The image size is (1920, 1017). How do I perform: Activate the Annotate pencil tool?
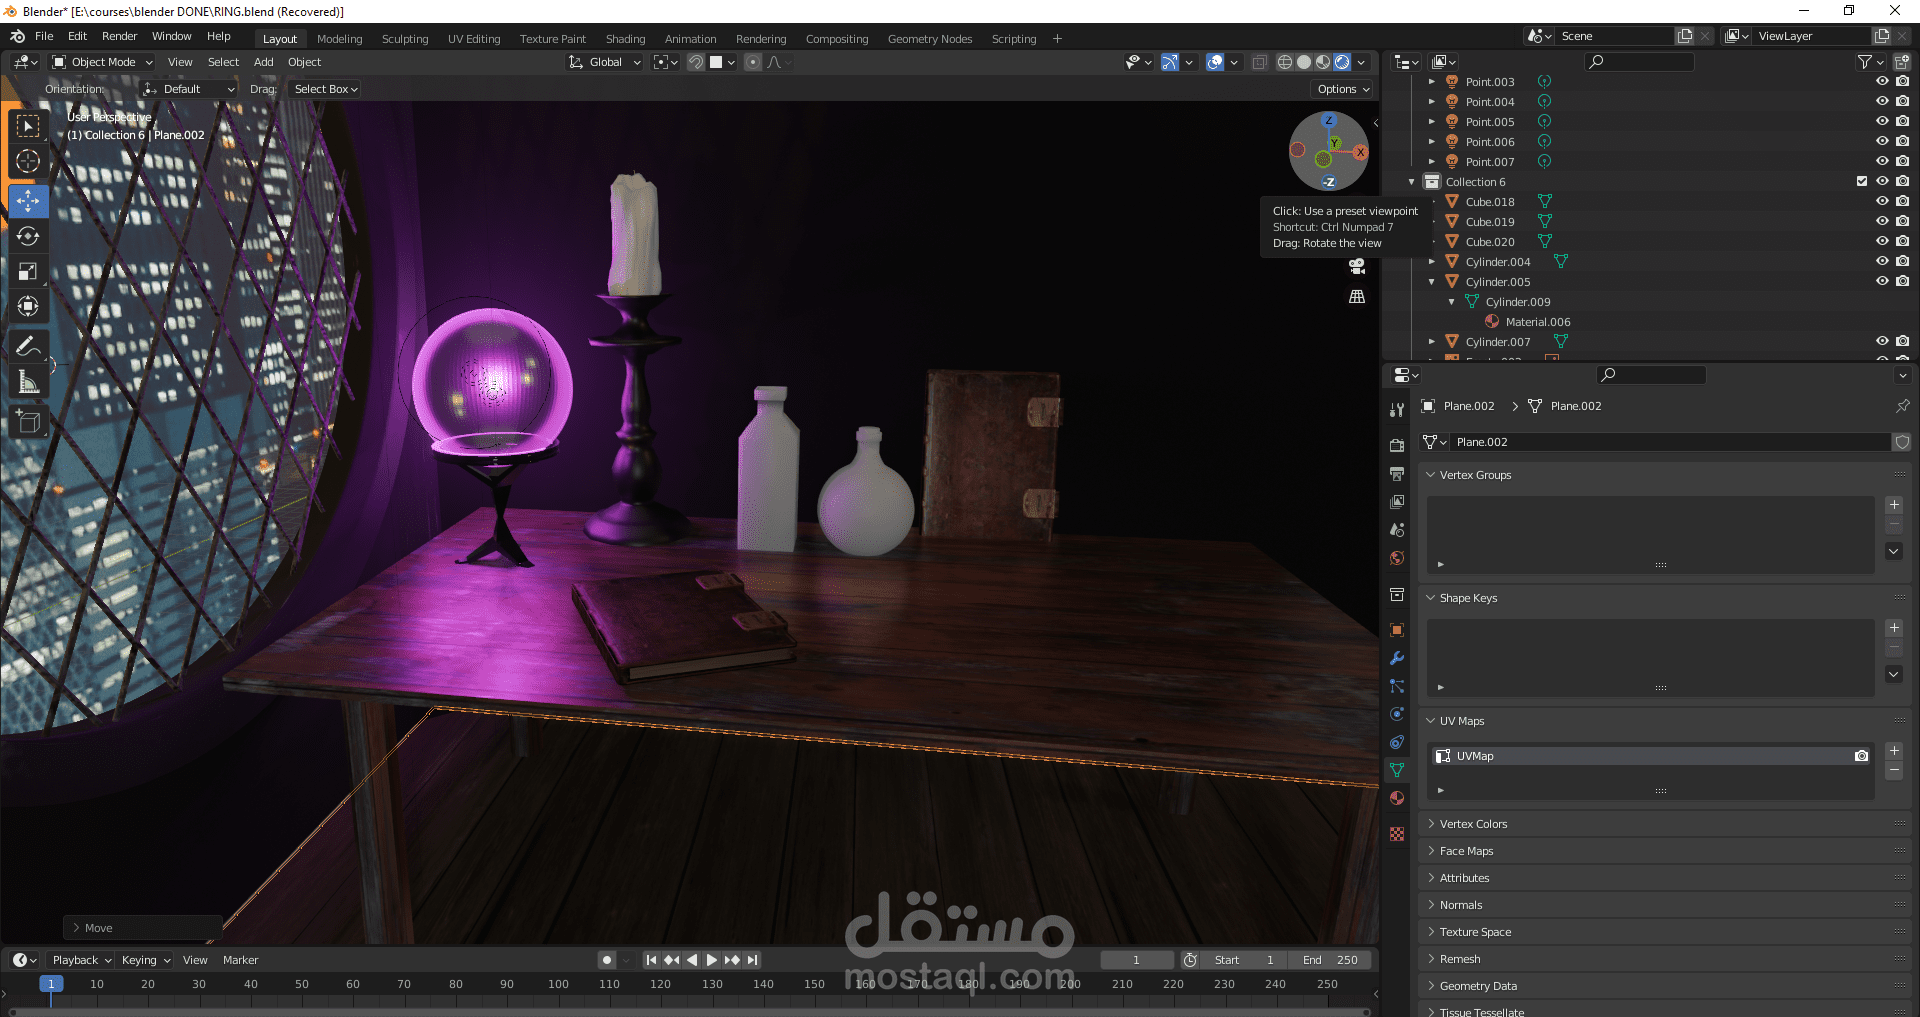point(28,347)
